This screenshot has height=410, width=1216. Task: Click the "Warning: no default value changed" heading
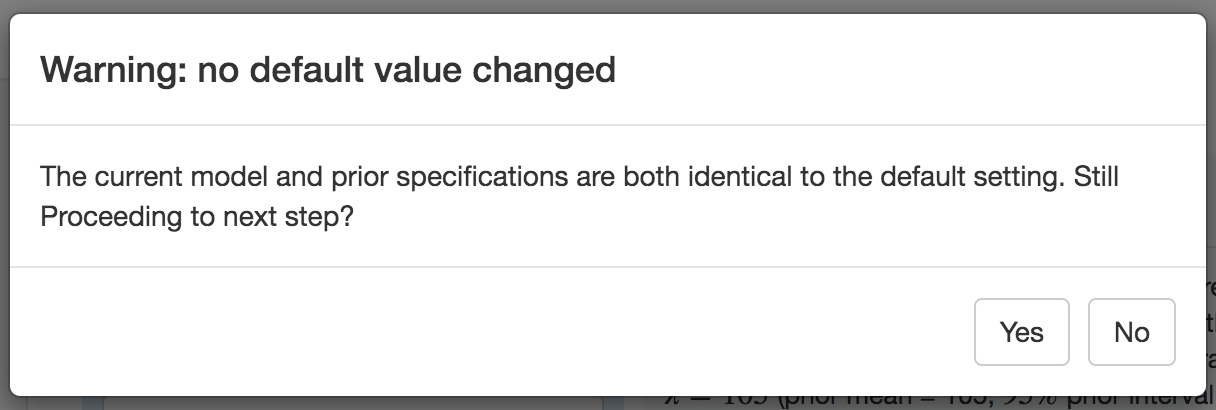327,70
